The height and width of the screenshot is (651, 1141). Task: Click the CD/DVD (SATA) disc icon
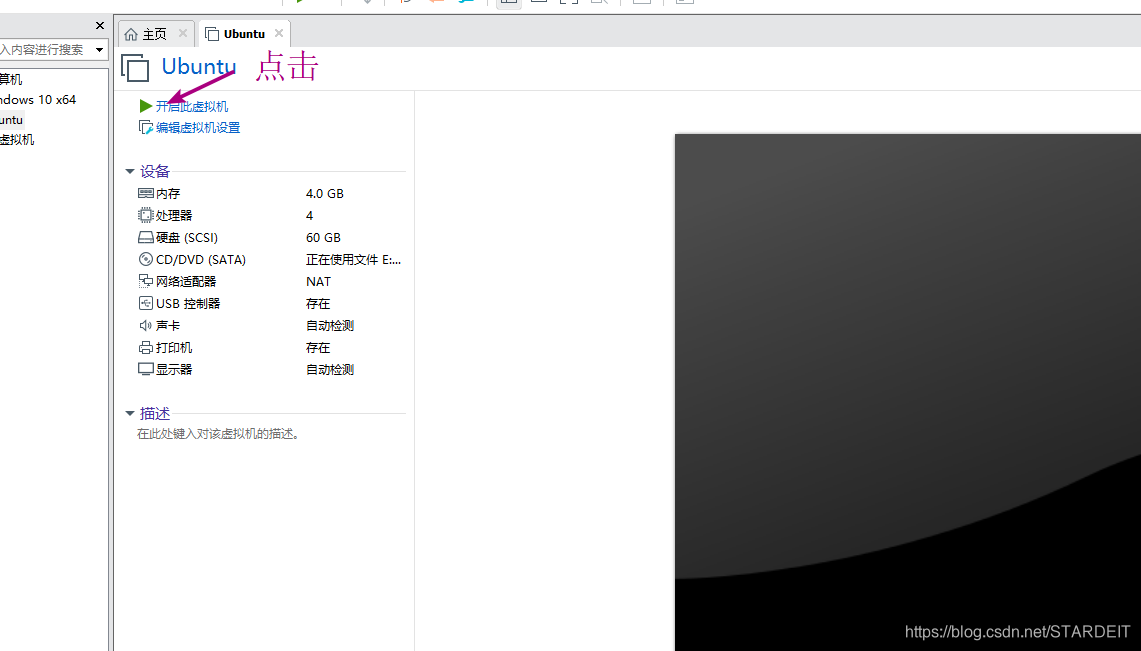tap(146, 259)
